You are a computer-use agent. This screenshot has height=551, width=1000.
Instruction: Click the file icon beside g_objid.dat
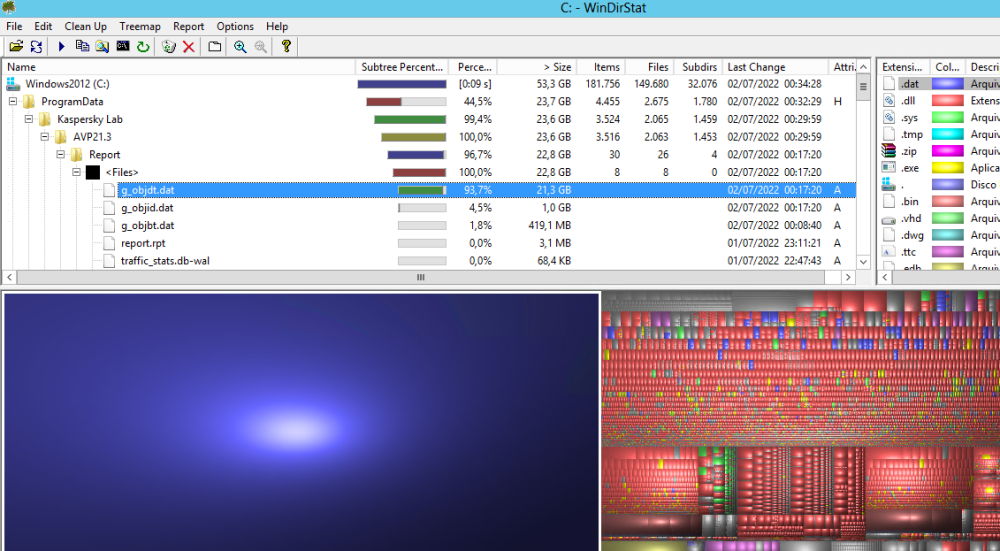click(109, 208)
